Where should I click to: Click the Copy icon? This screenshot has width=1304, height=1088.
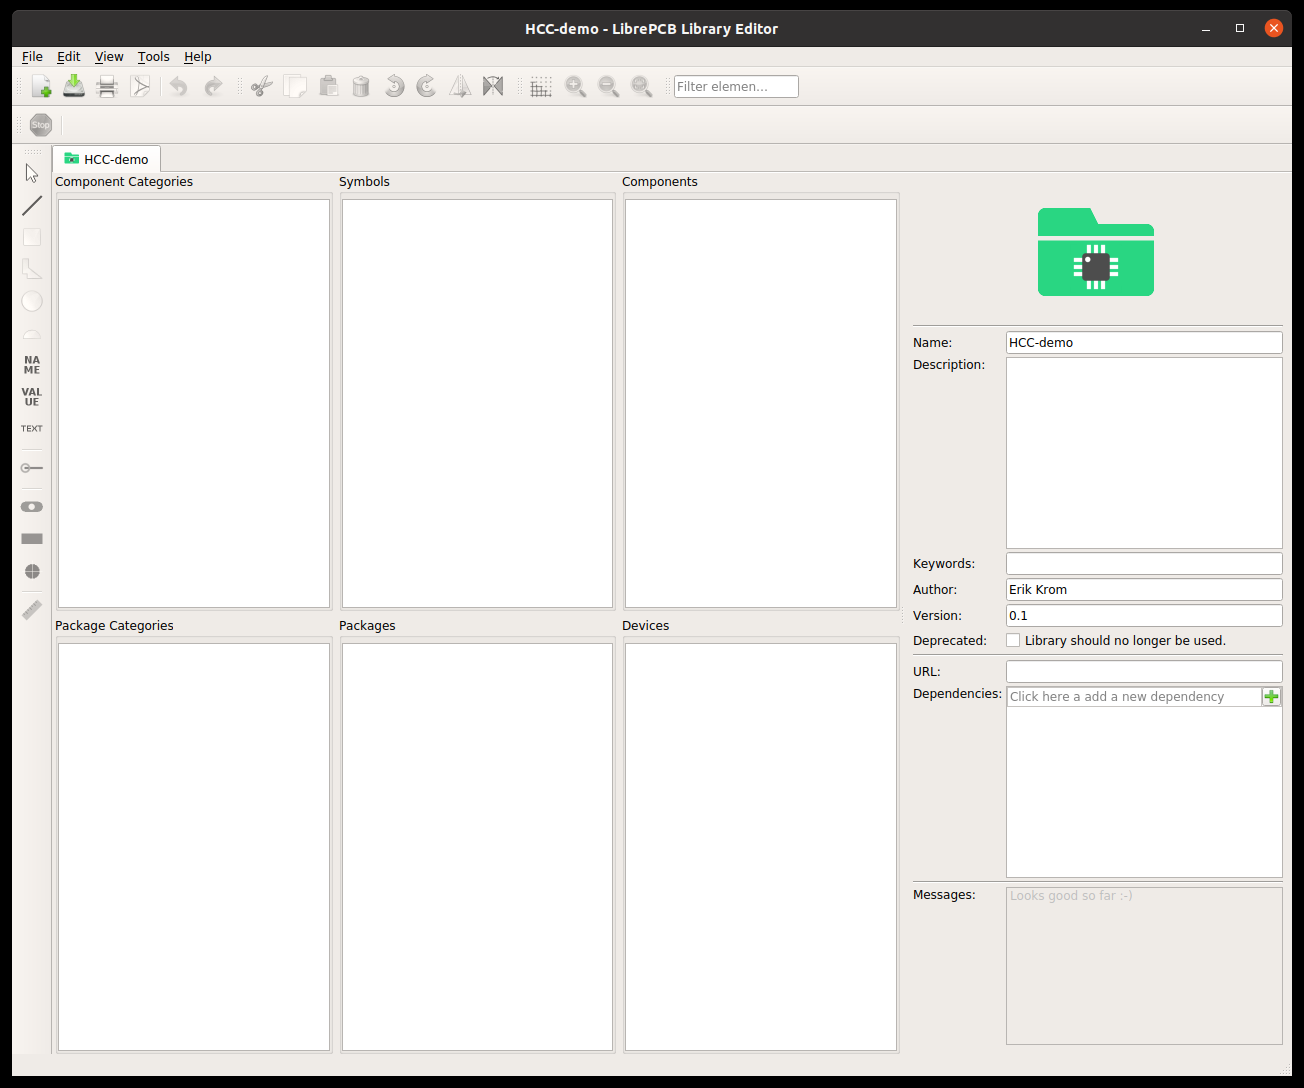coord(295,87)
